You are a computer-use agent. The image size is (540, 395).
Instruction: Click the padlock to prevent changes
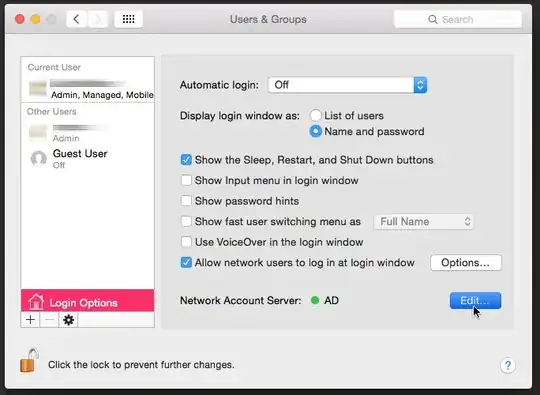pos(28,361)
